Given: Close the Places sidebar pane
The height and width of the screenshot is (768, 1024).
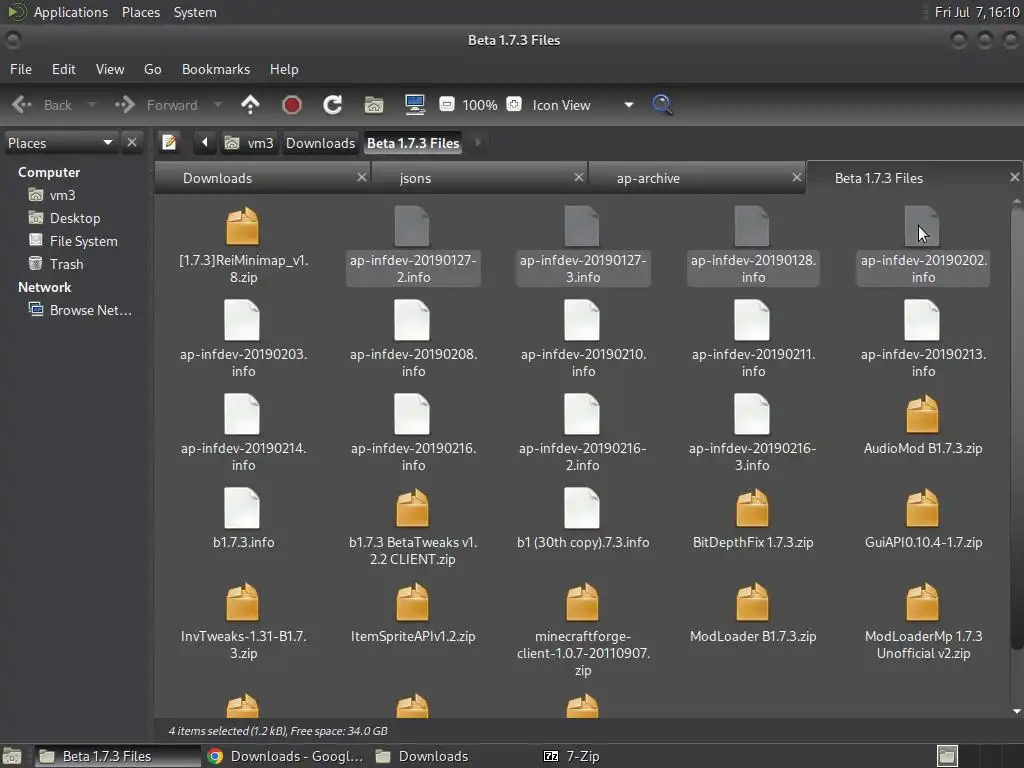Looking at the screenshot, I should 132,142.
